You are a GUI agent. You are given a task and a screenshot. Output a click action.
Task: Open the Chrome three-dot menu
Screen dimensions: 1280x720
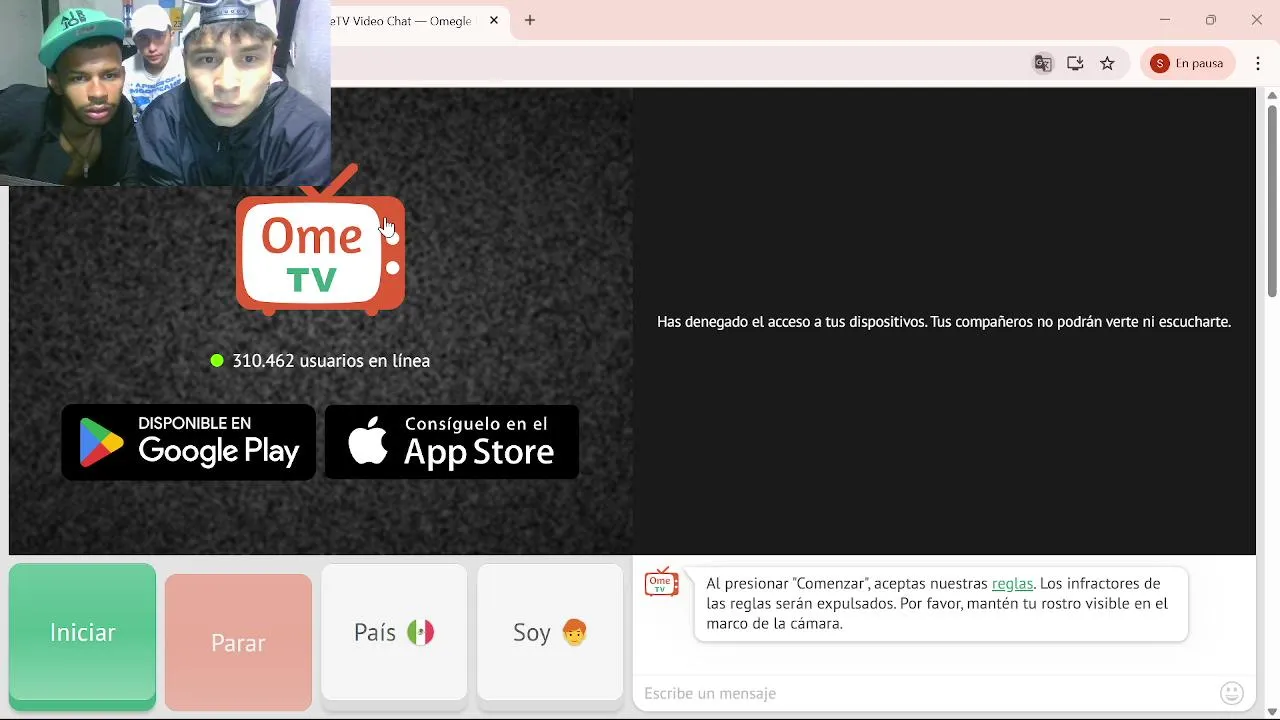[x=1258, y=63]
